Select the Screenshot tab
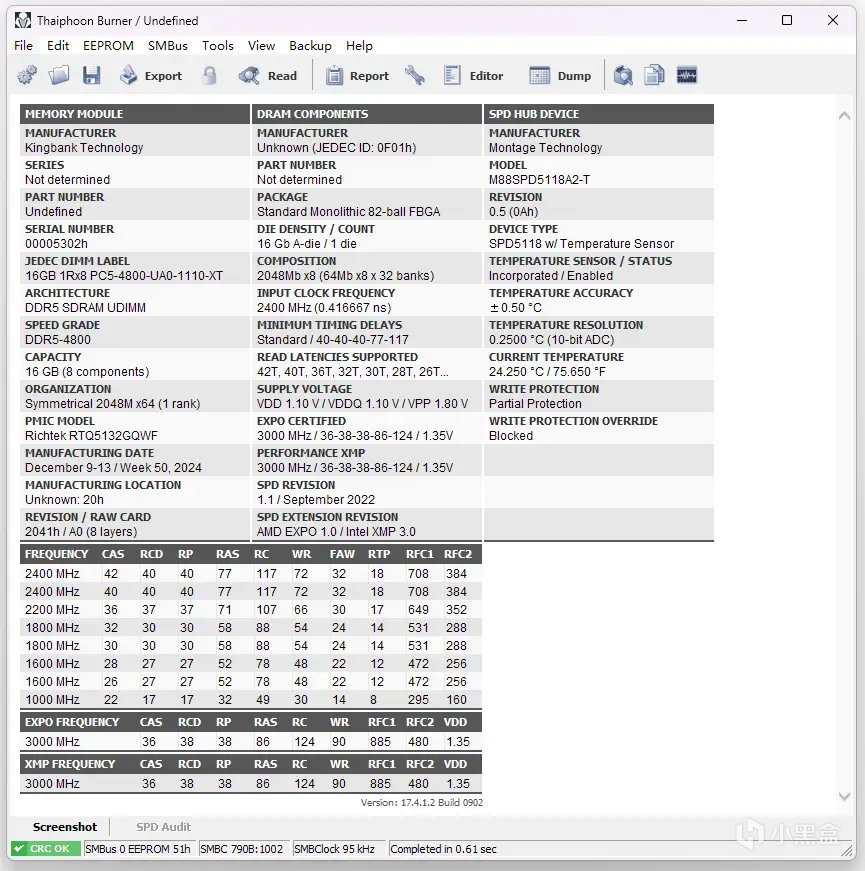 [65, 827]
